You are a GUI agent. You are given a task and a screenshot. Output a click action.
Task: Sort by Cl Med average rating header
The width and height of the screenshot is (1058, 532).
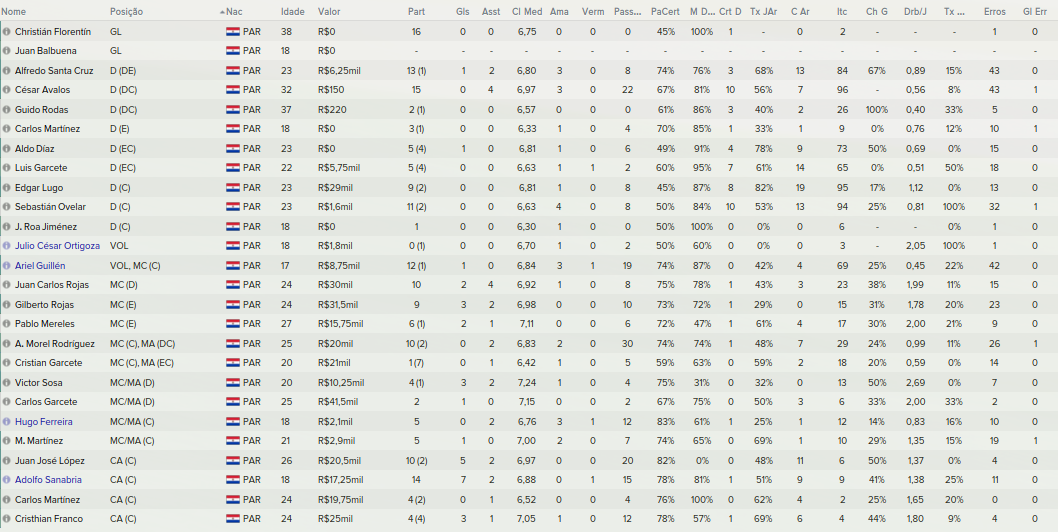[x=527, y=12]
